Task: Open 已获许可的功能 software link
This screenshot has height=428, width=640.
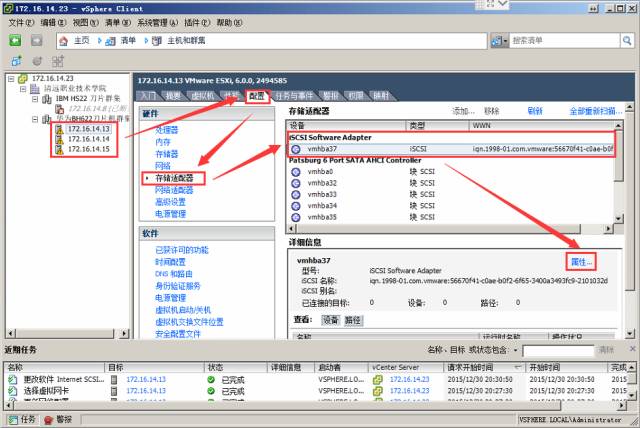Action: coord(182,250)
